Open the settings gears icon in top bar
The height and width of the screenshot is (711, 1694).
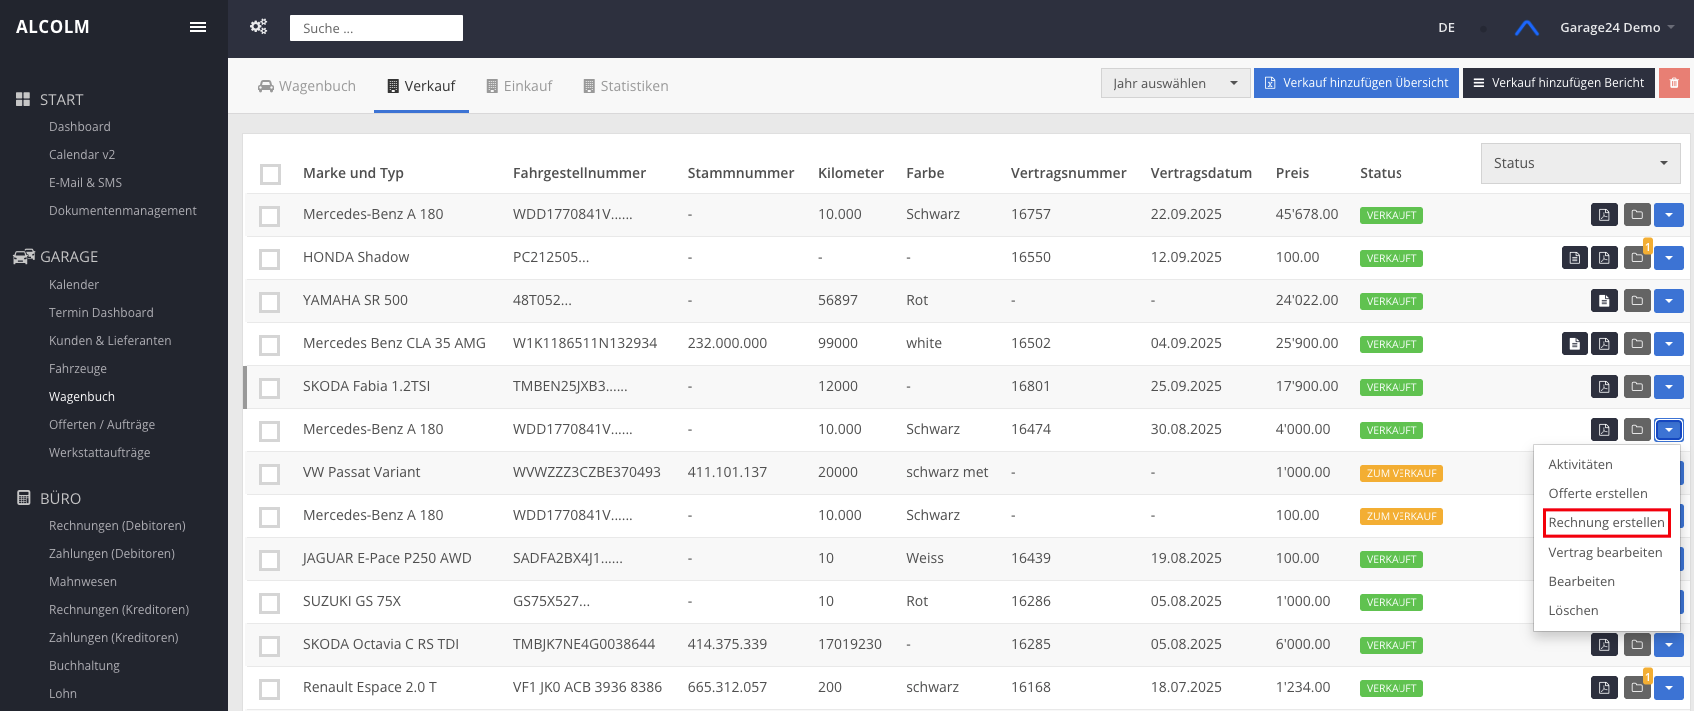(259, 27)
